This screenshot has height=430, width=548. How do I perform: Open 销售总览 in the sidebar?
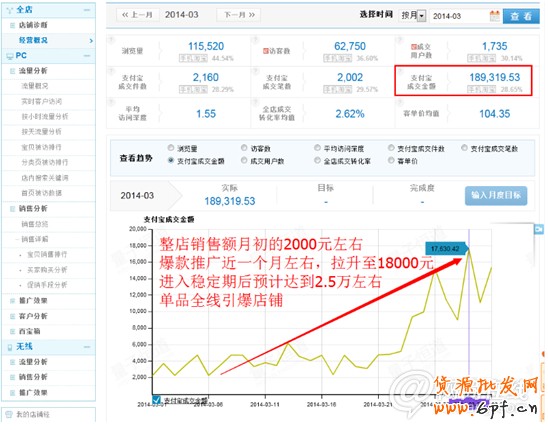(x=35, y=224)
